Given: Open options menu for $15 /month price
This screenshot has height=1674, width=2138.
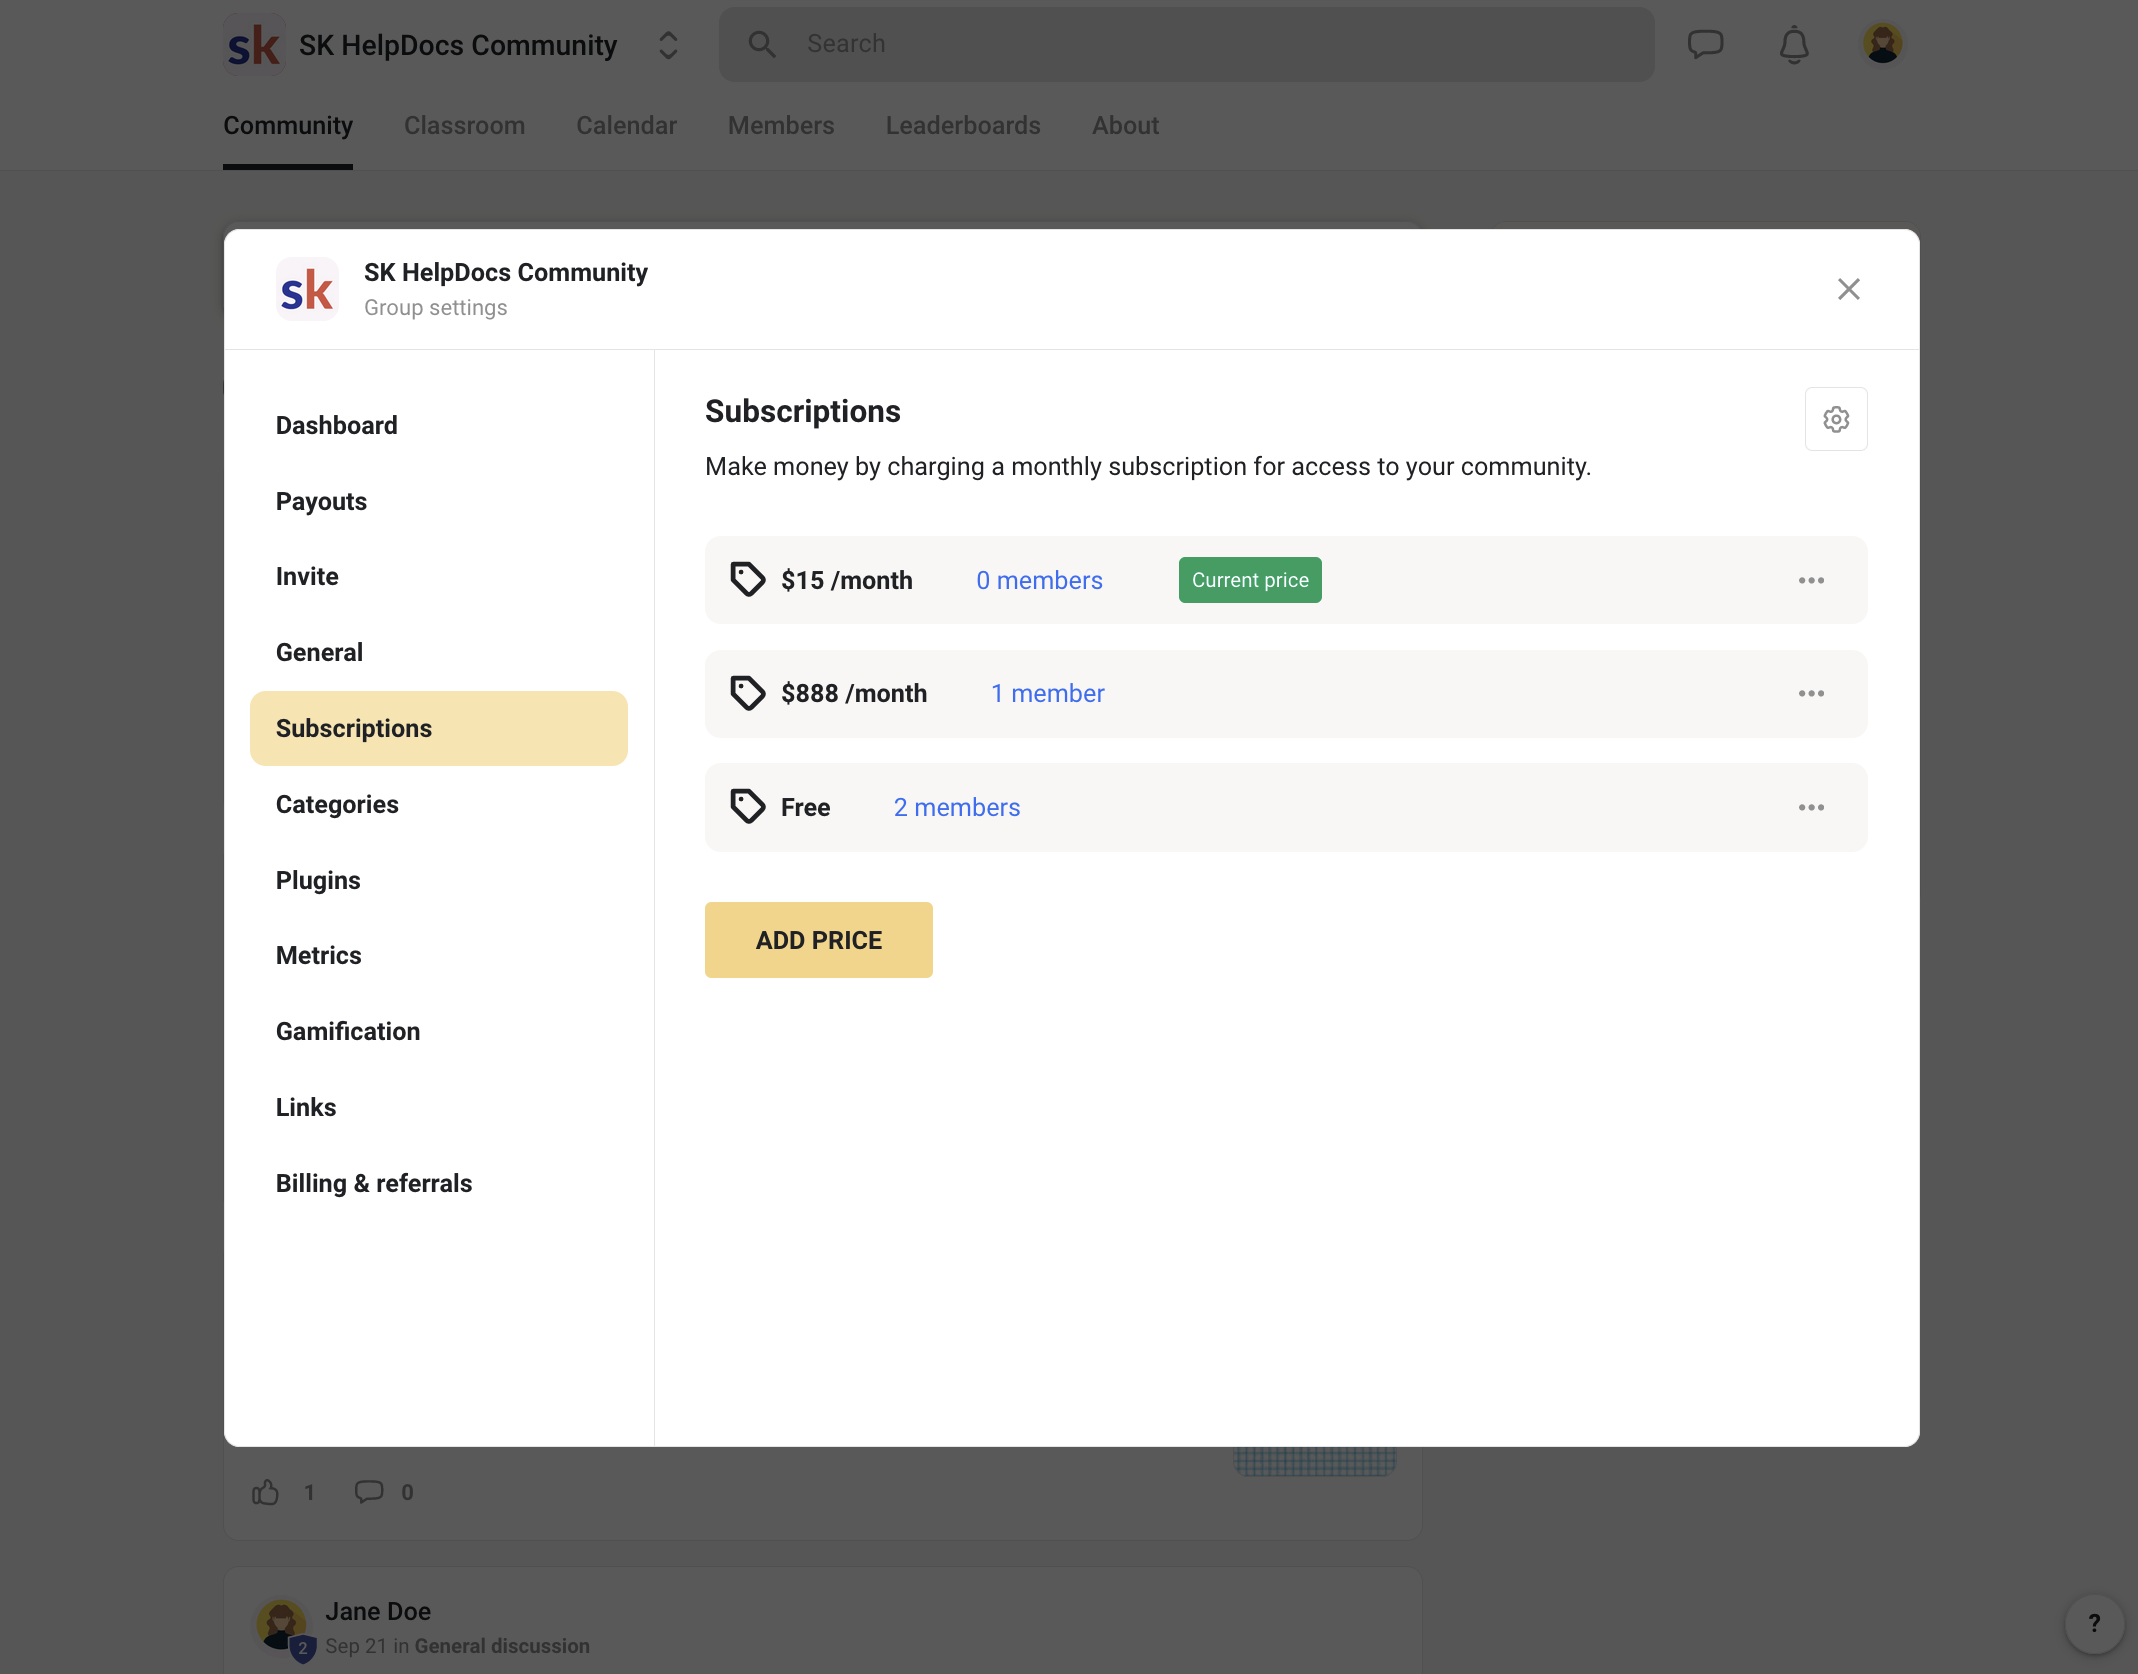Looking at the screenshot, I should [1811, 580].
